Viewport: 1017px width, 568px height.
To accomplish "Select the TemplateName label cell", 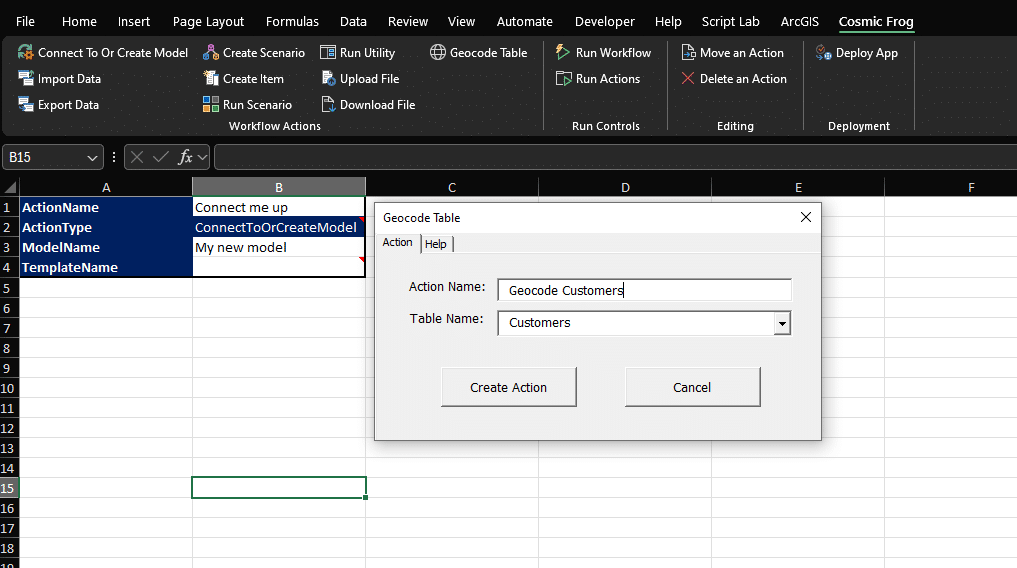I will [x=106, y=268].
